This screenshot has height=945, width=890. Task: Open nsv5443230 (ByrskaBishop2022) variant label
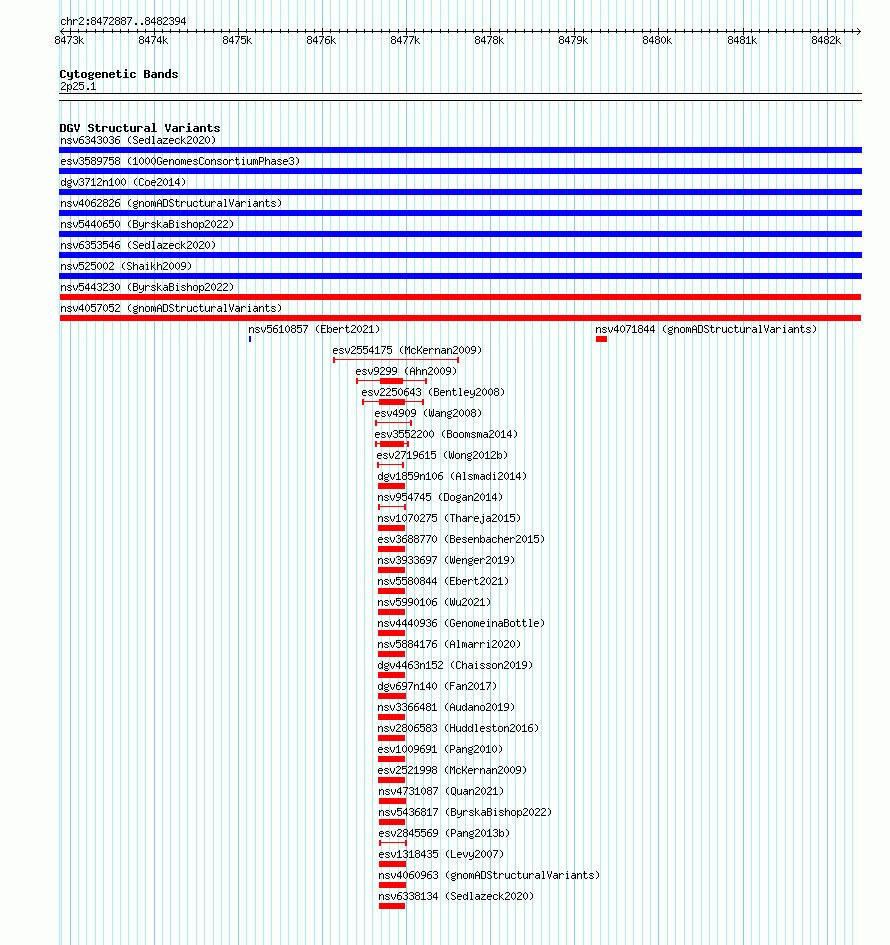coord(147,287)
